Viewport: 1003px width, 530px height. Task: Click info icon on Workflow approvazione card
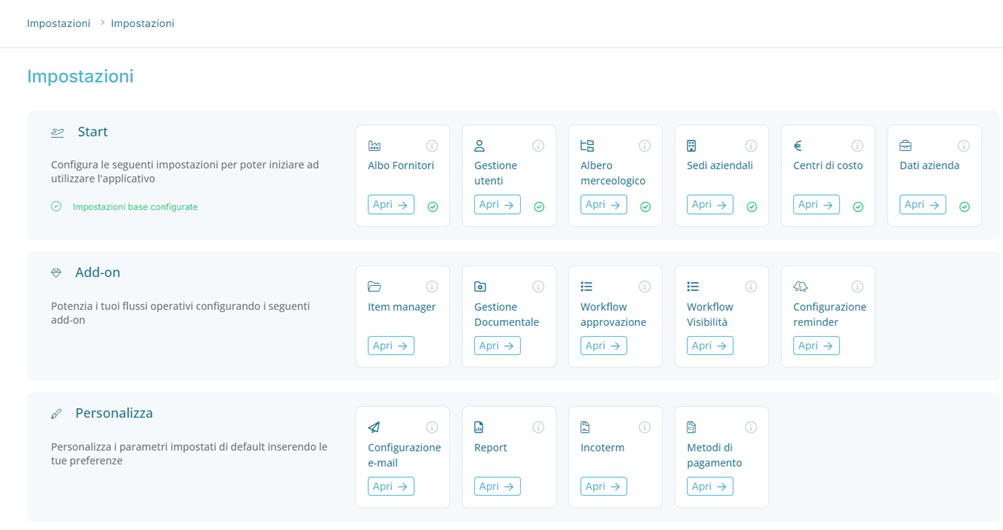[645, 287]
